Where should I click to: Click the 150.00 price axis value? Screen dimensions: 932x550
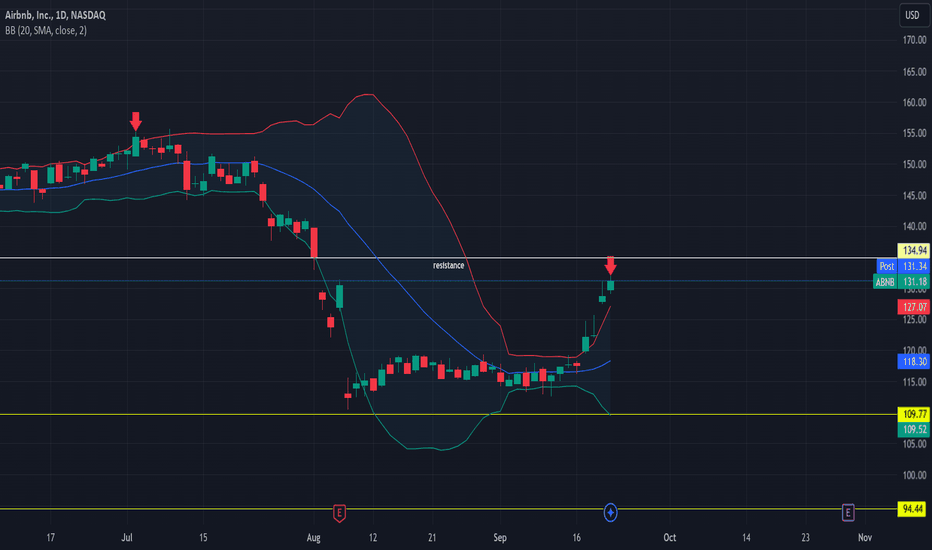(x=914, y=164)
